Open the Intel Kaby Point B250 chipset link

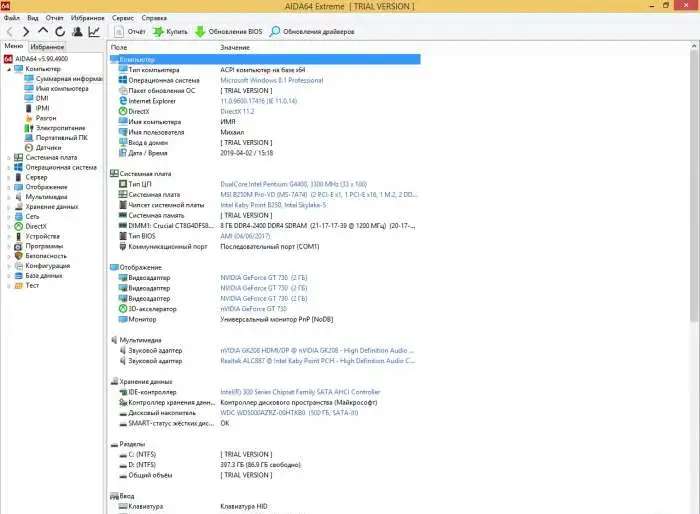[x=273, y=205]
